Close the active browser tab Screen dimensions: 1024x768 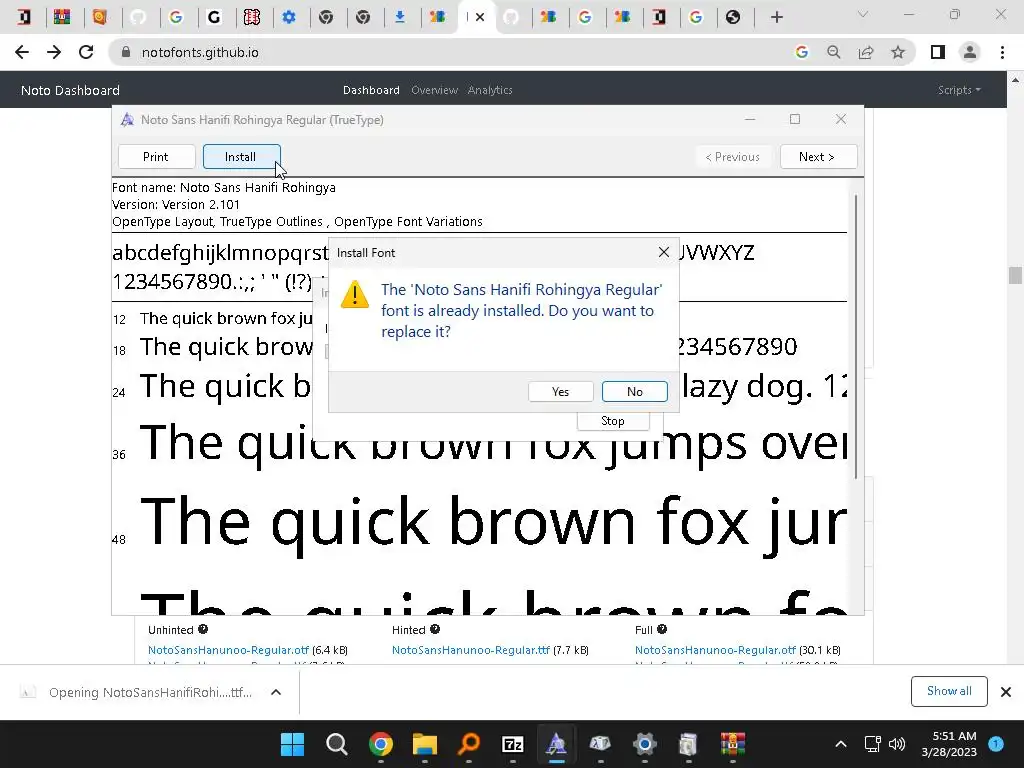click(x=480, y=17)
